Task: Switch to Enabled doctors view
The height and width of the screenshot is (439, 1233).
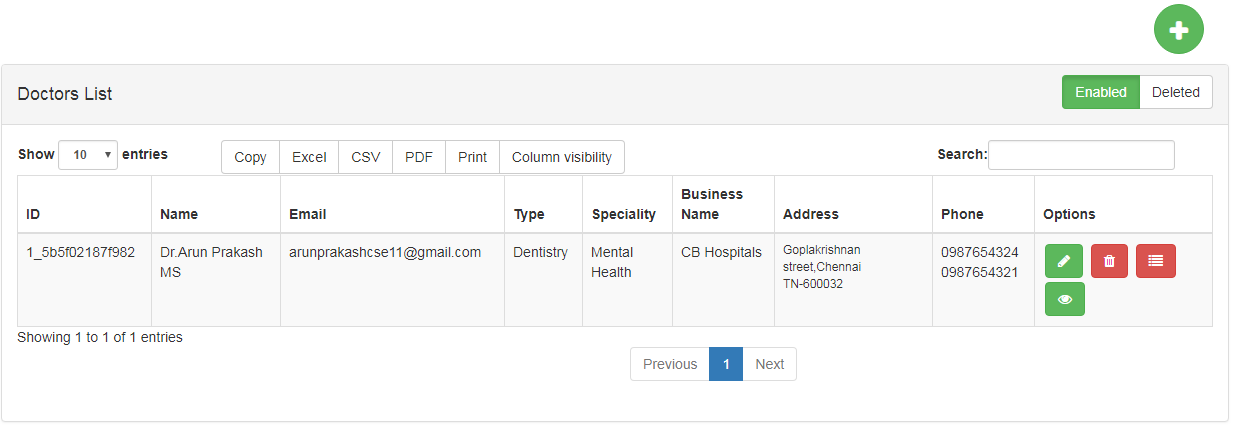Action: (1100, 92)
